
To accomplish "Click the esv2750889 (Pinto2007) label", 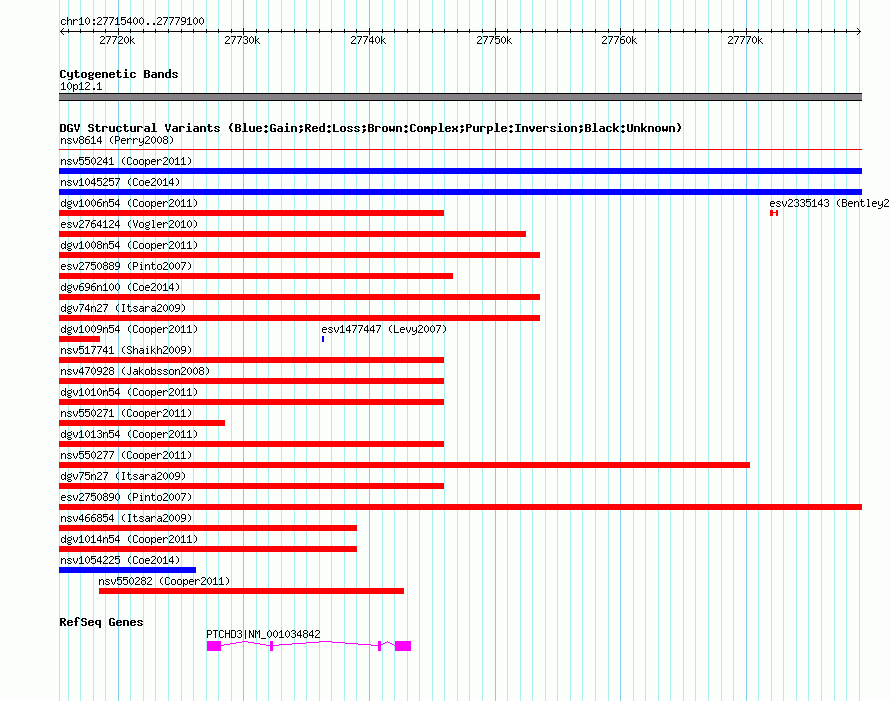I will tap(126, 266).
